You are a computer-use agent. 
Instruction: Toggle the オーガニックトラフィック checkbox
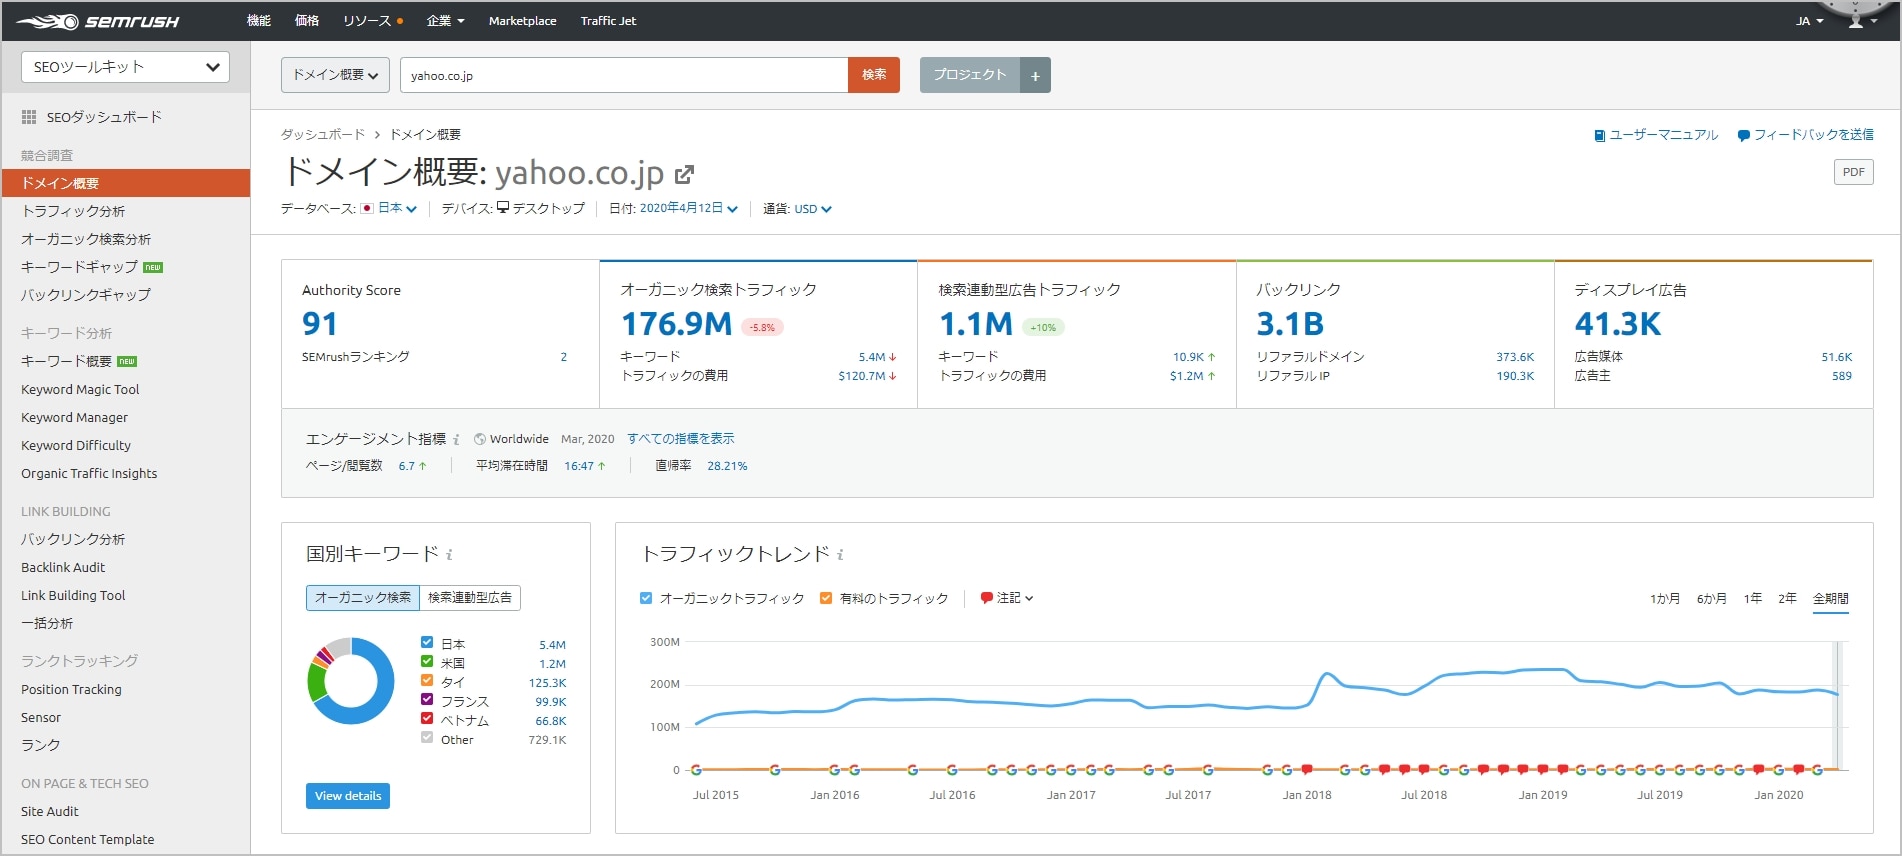tap(646, 598)
